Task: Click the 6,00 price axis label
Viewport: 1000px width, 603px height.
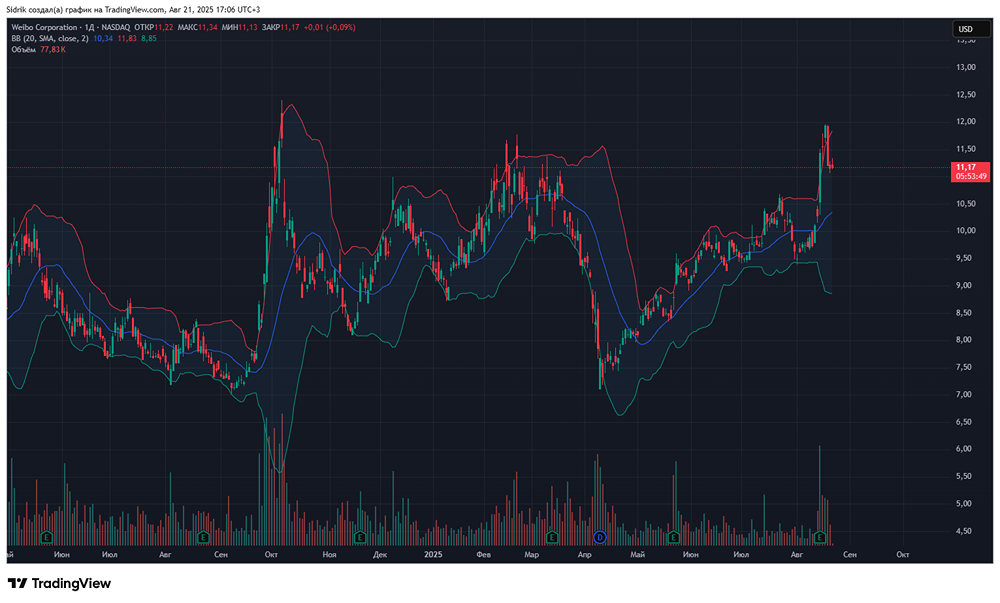Action: click(x=966, y=449)
